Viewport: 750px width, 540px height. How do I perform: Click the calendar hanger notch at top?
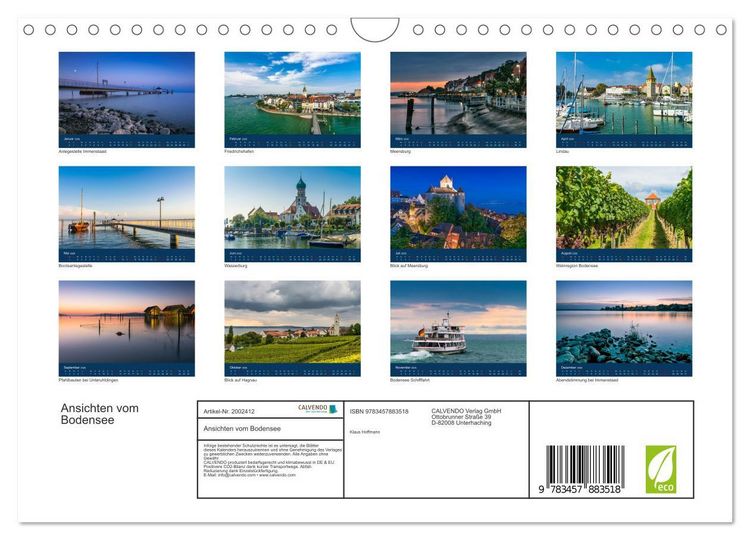375,30
